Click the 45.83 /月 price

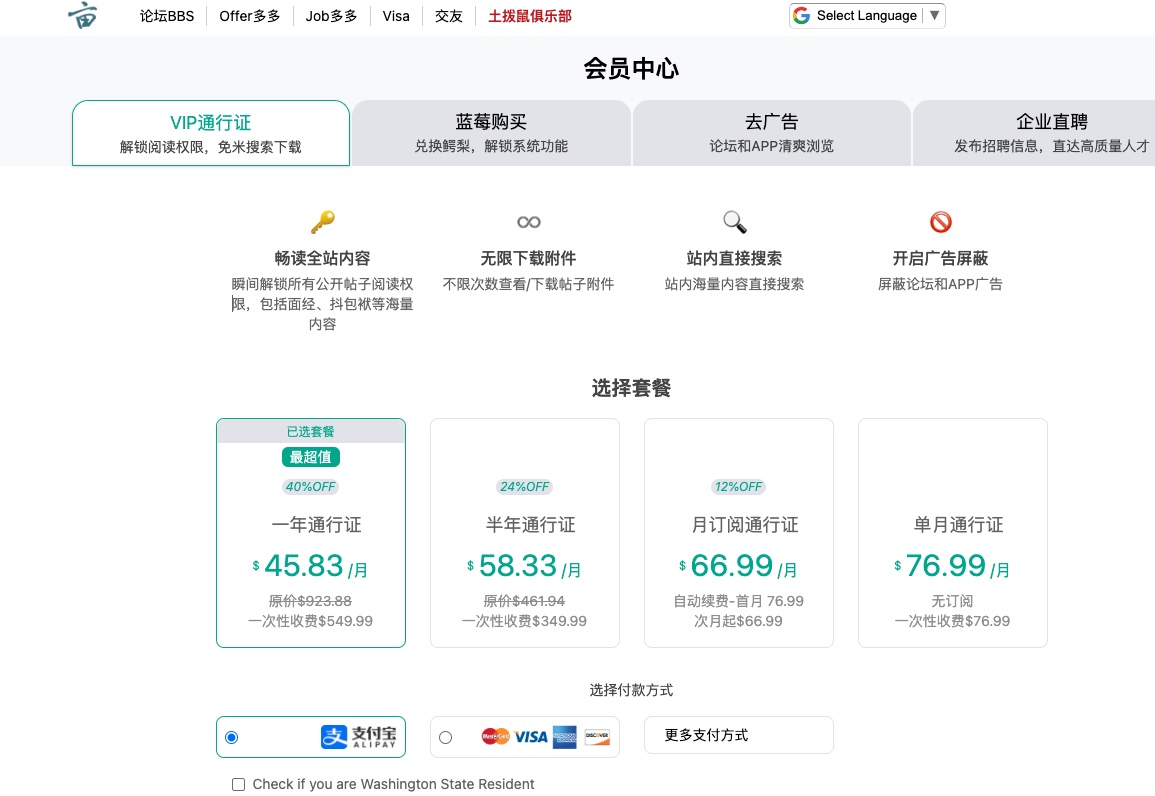pyautogui.click(x=311, y=566)
